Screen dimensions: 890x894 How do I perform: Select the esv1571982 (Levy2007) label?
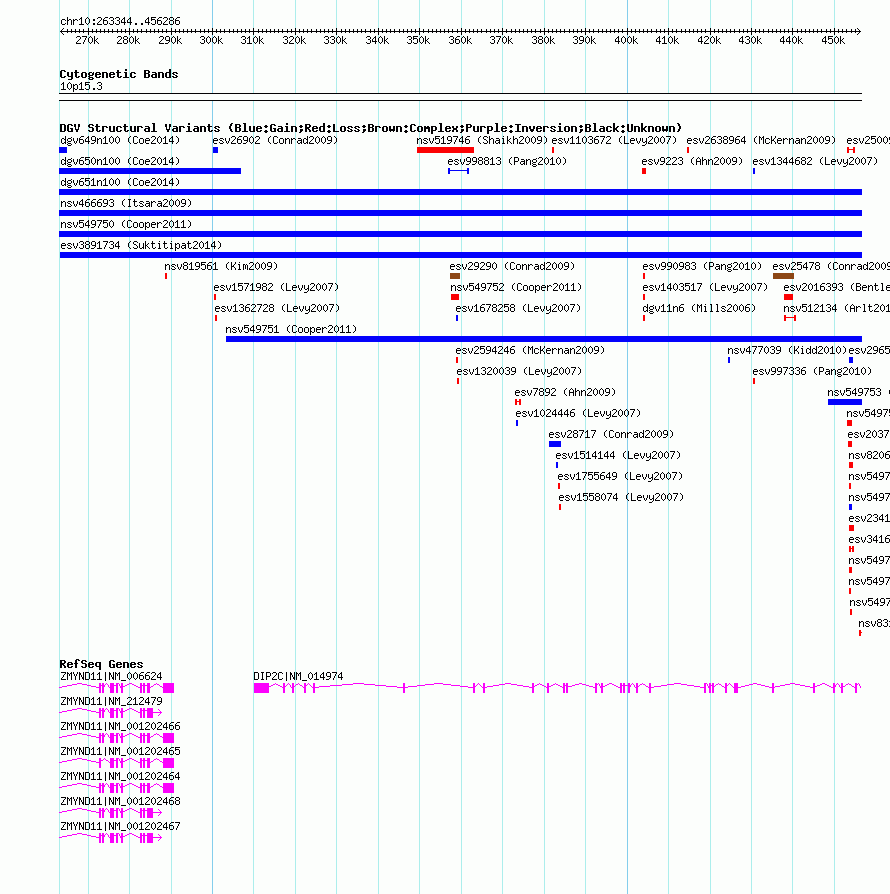(277, 287)
